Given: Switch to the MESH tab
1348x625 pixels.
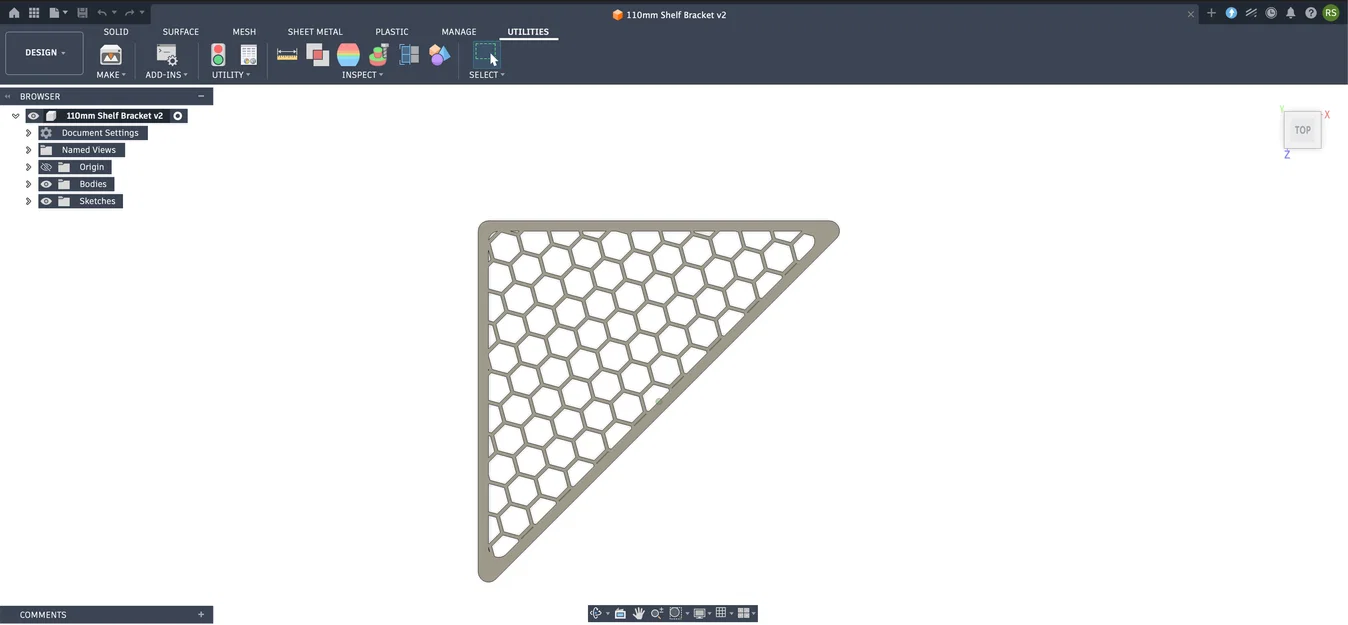Looking at the screenshot, I should 244,32.
